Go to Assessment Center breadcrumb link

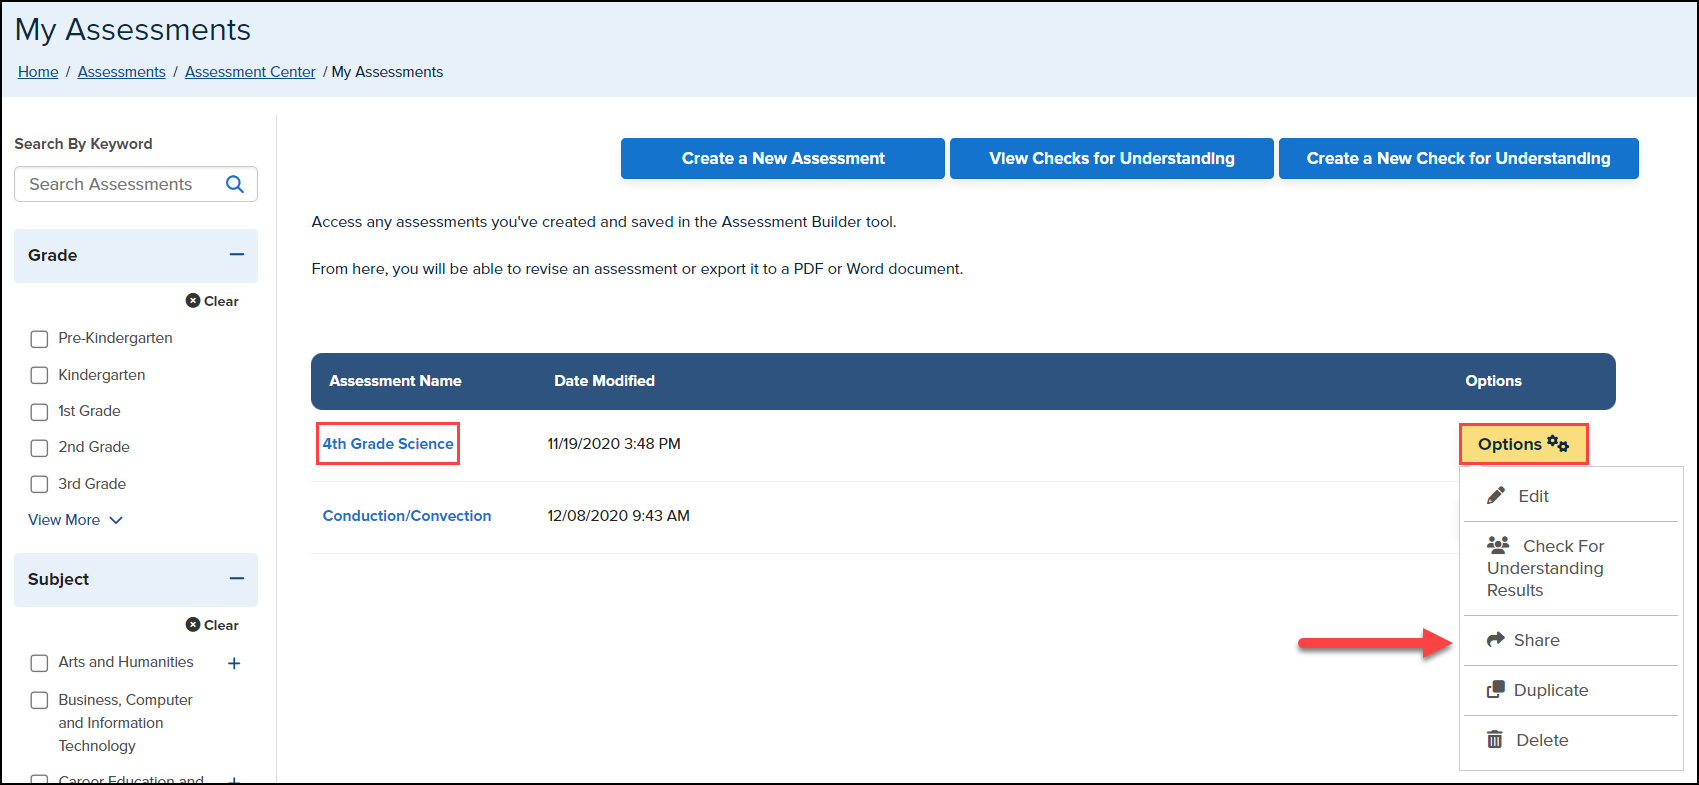coord(250,72)
